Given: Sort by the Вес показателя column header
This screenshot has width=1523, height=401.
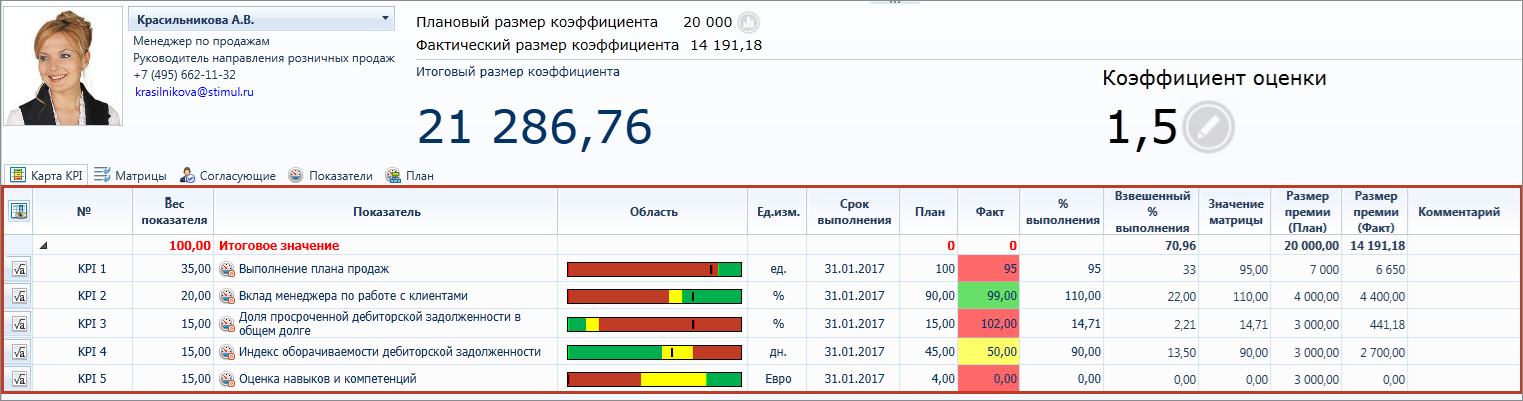Looking at the screenshot, I should coord(174,211).
